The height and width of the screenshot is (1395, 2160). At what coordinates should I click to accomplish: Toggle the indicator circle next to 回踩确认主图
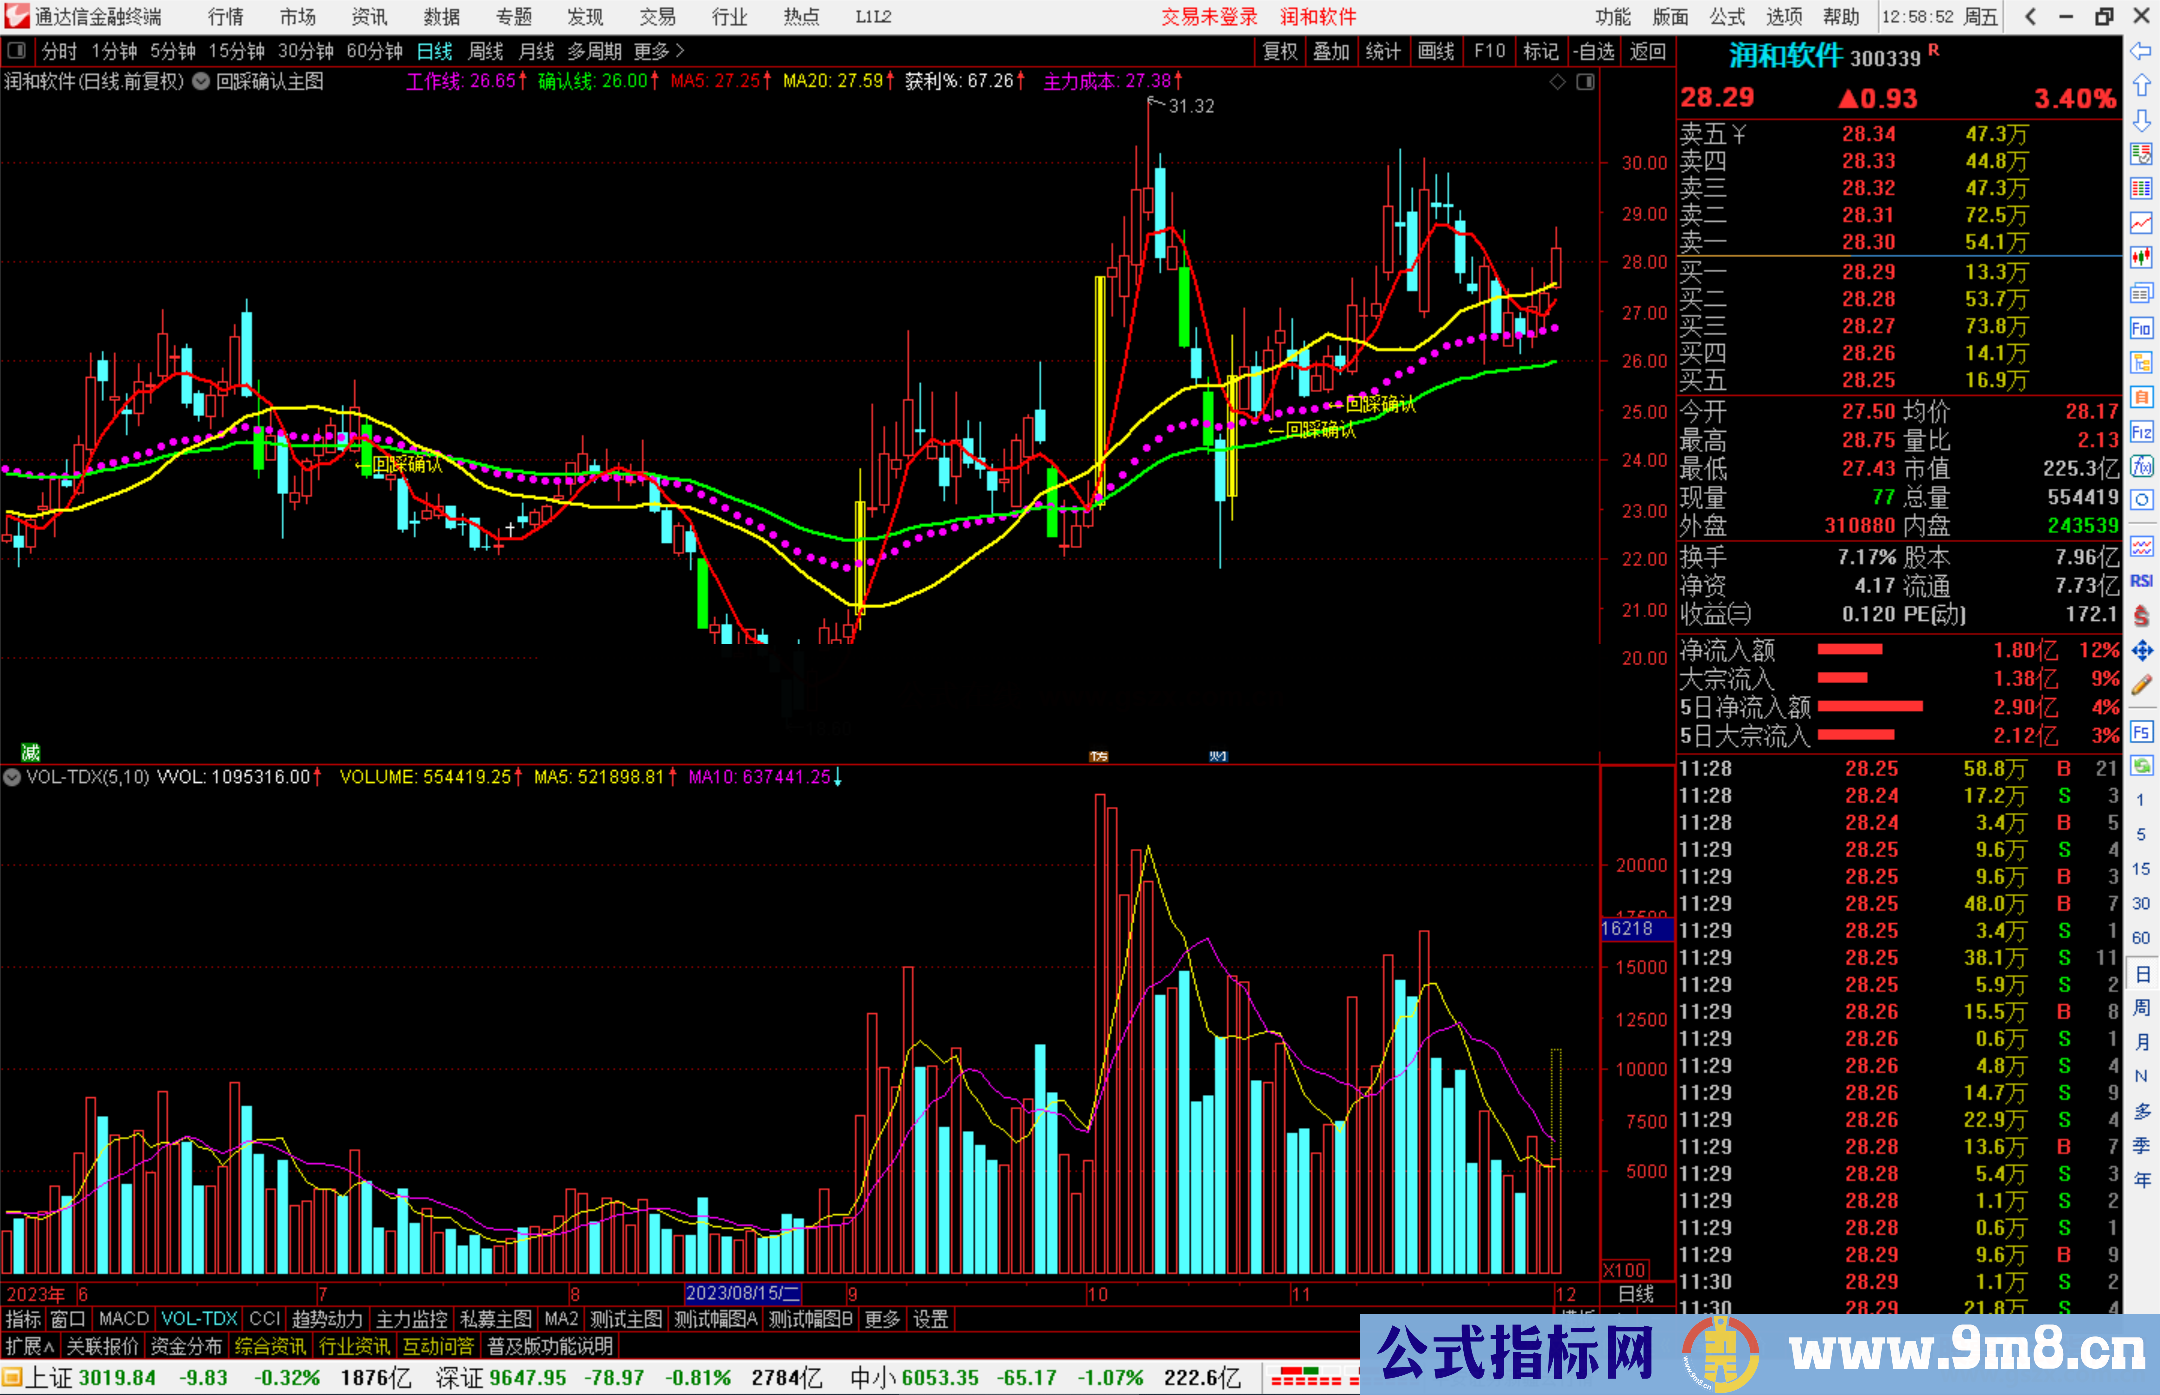pos(201,82)
